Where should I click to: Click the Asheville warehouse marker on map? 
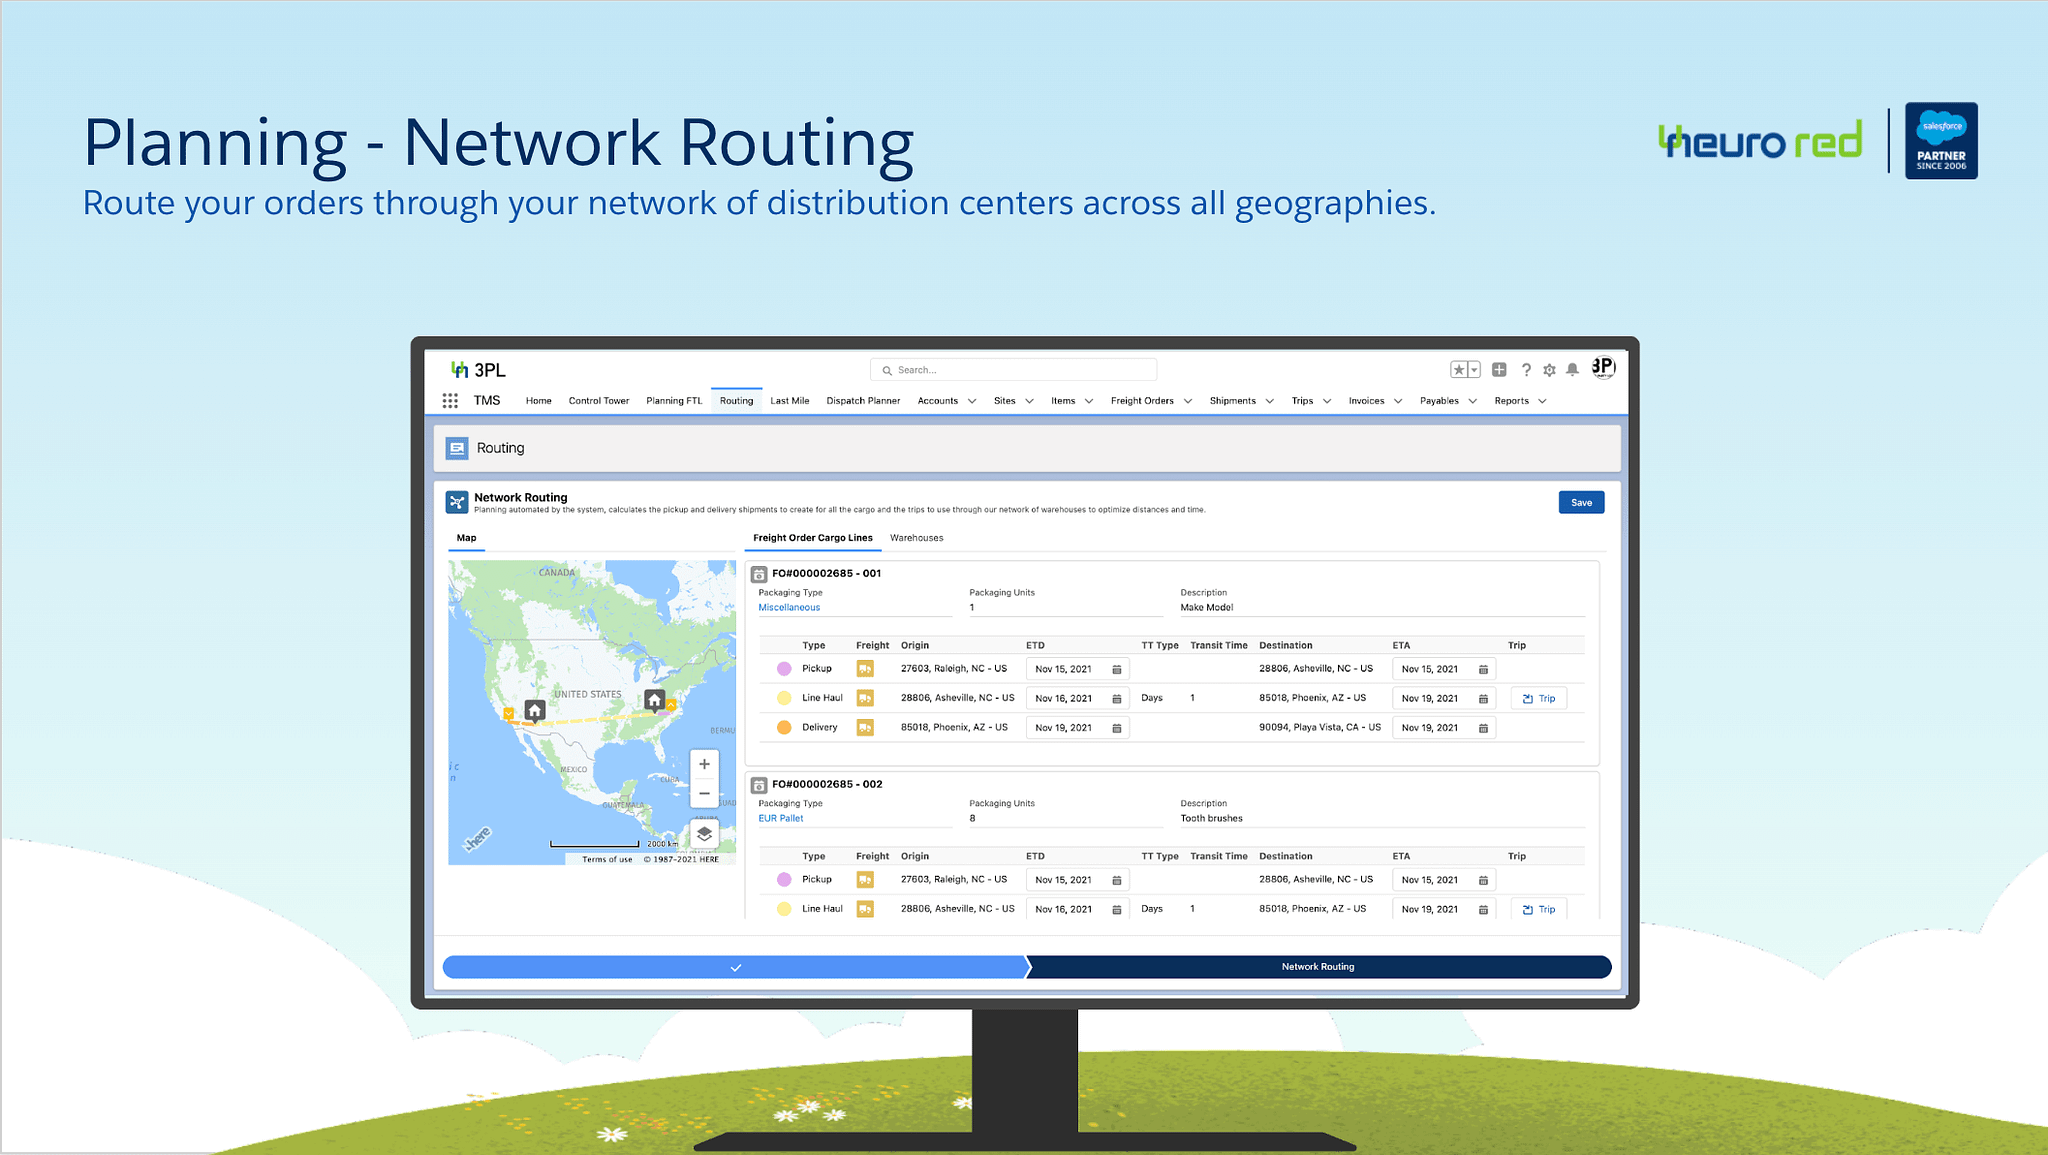point(655,700)
